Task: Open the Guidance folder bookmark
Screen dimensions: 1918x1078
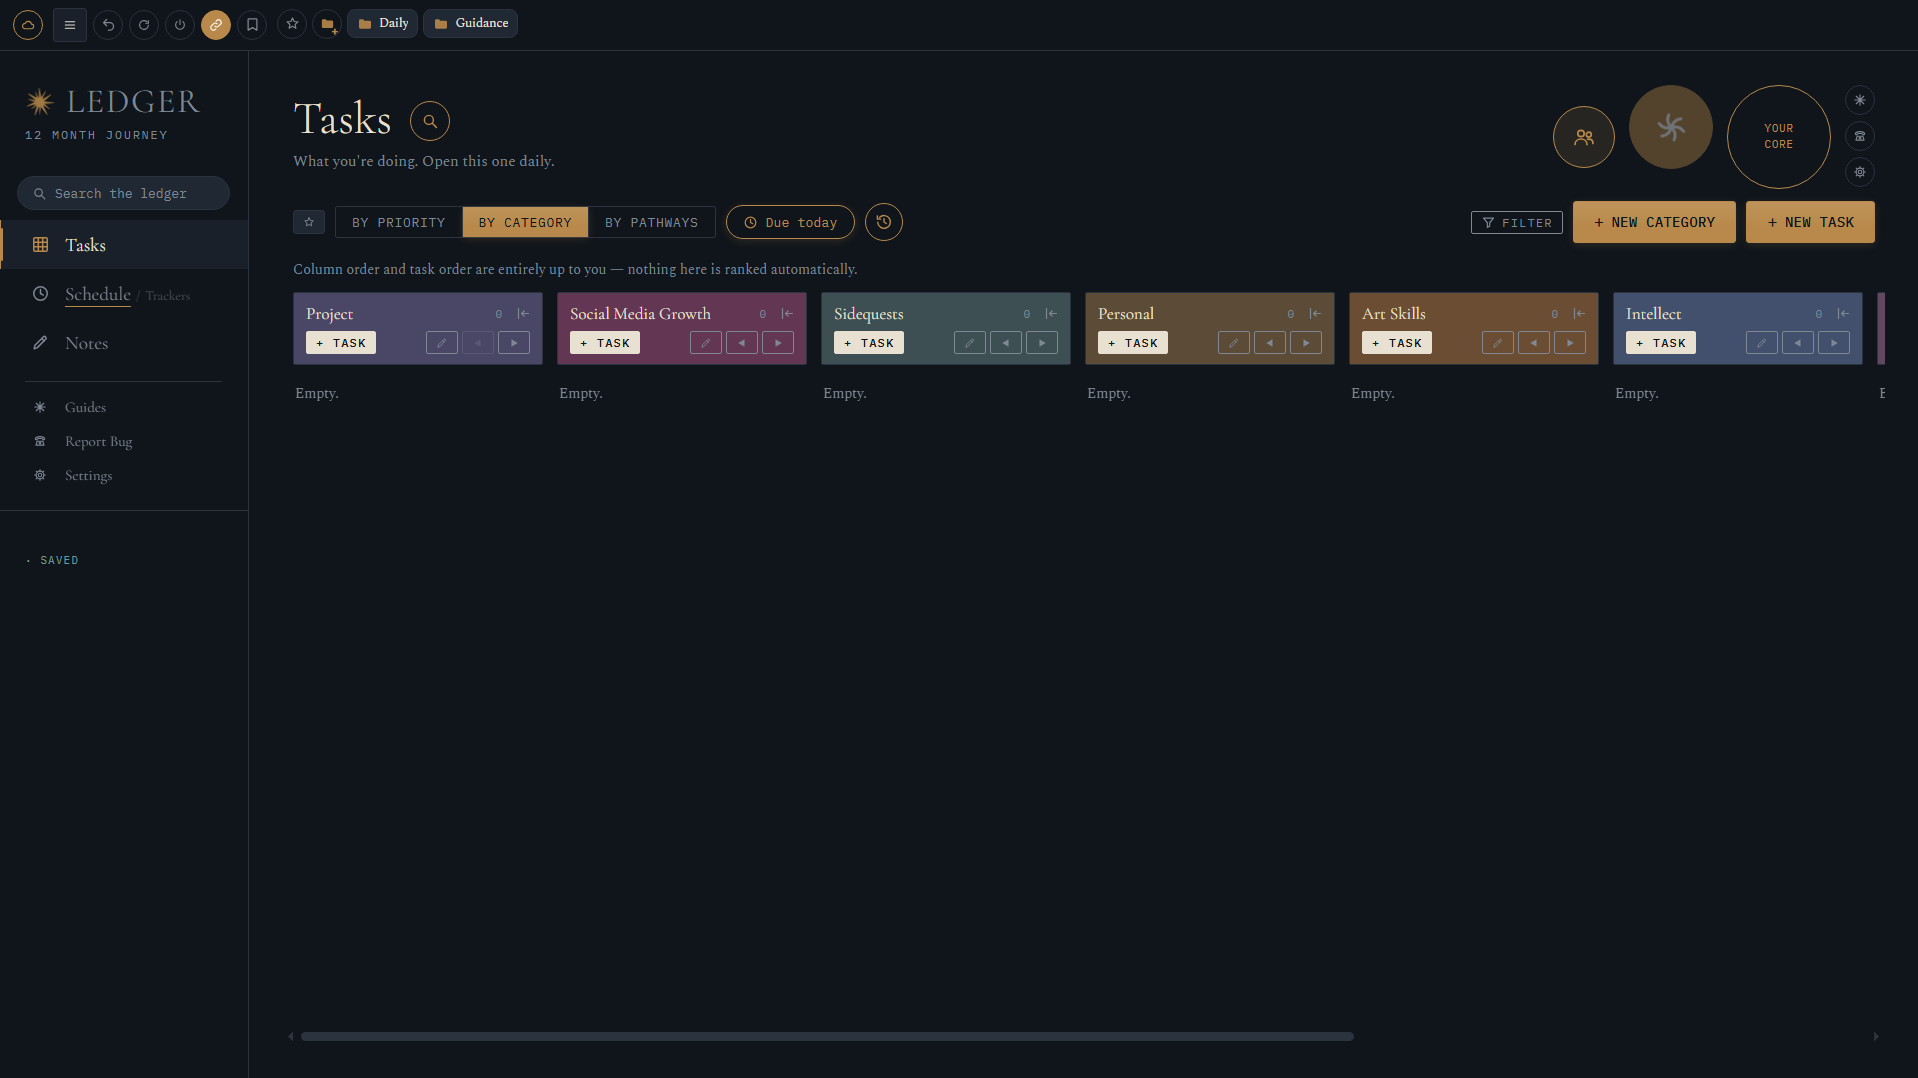Action: pos(471,23)
